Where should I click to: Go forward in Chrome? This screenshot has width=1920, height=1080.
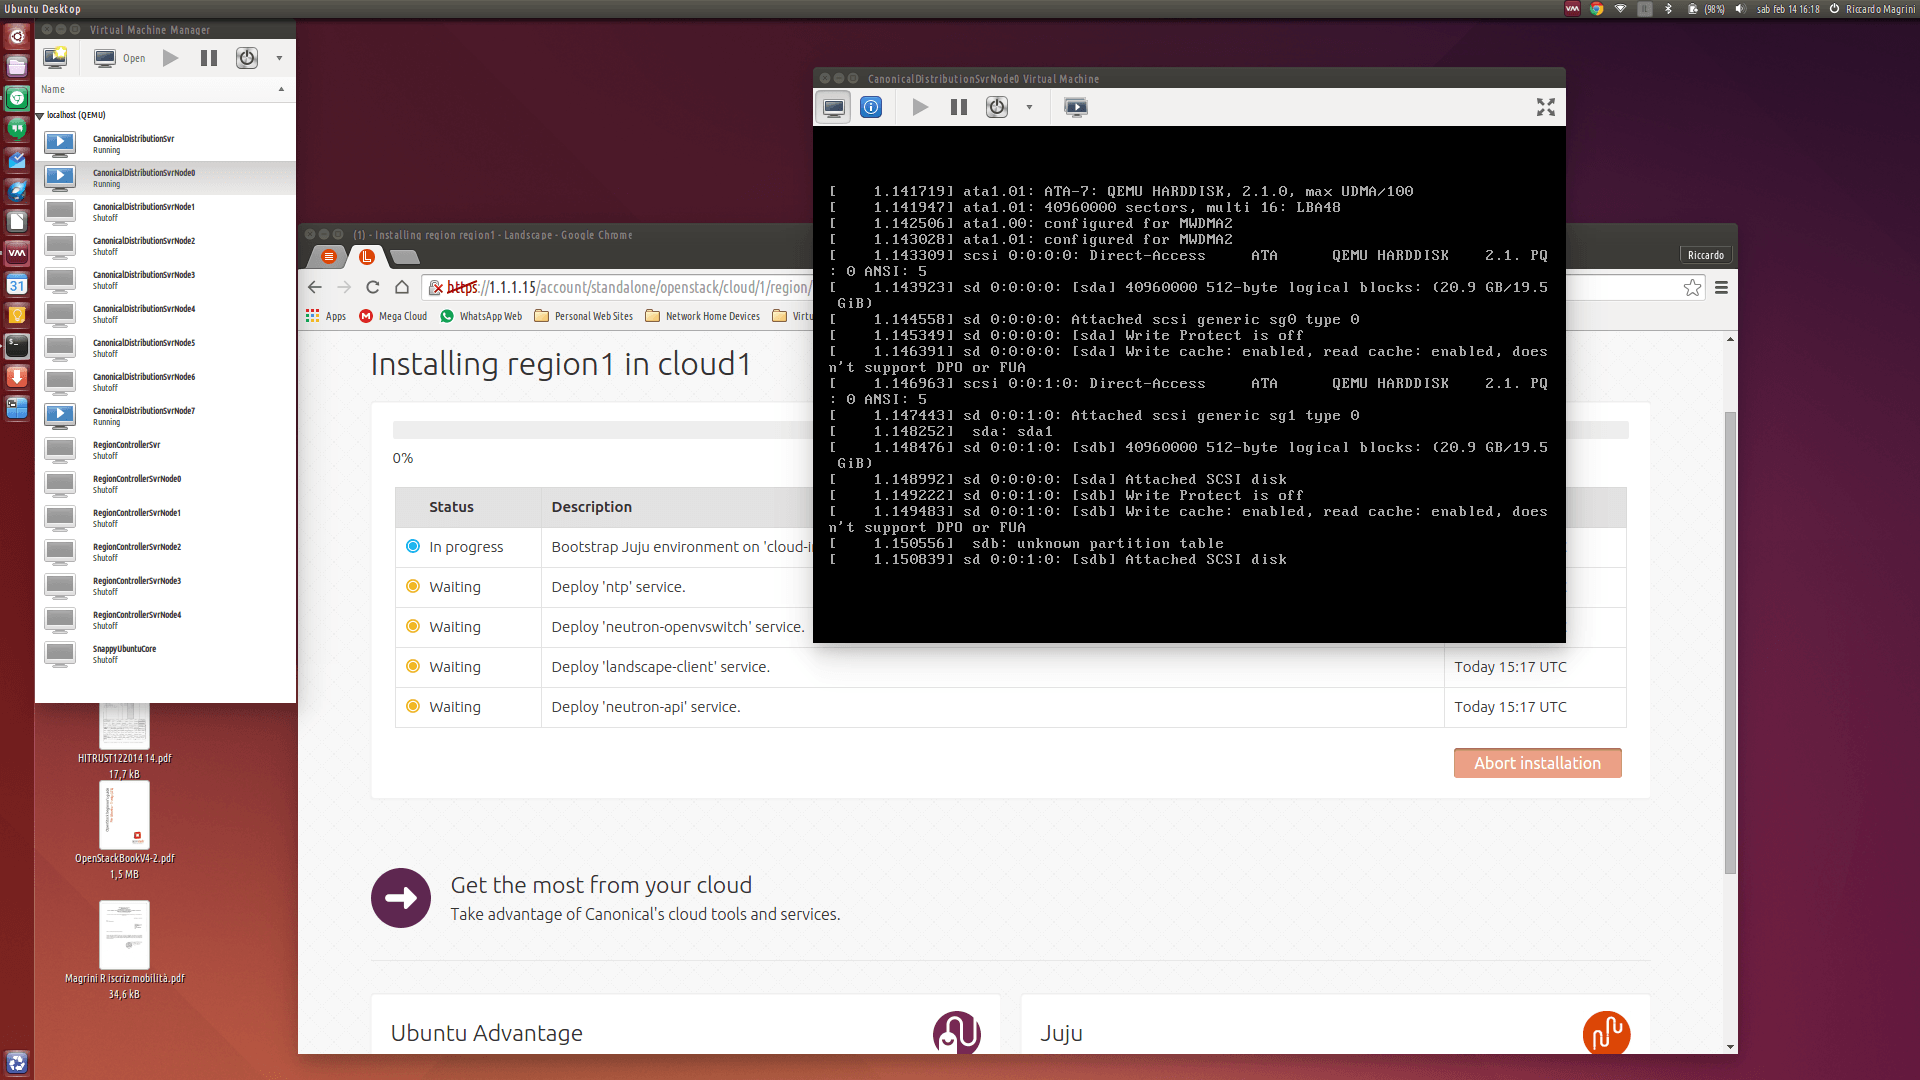(x=344, y=287)
